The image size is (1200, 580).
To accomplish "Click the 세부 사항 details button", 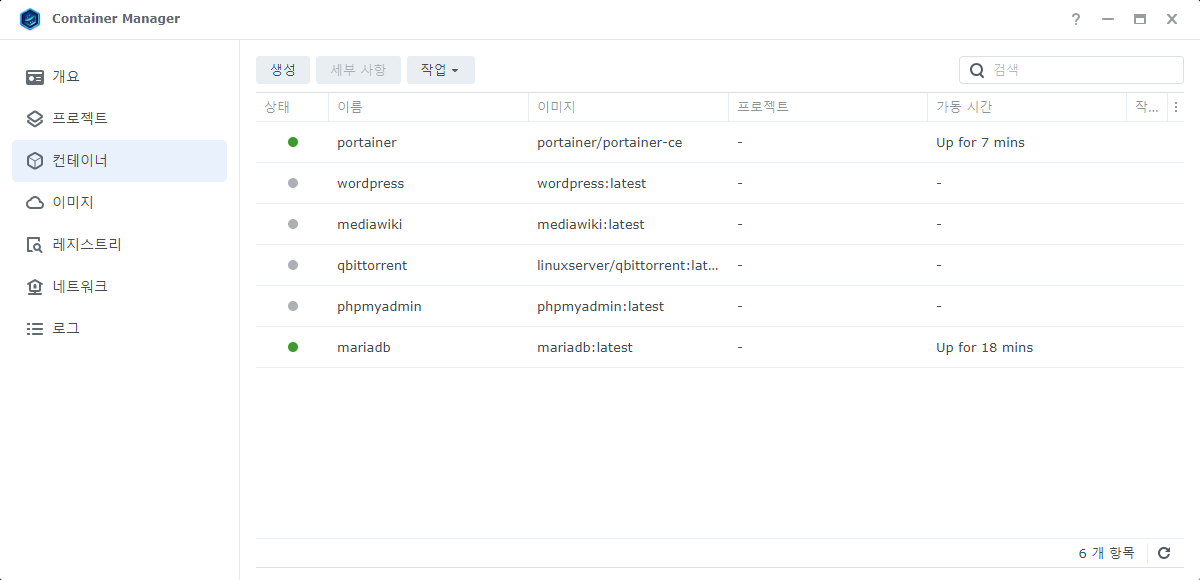I will [358, 70].
